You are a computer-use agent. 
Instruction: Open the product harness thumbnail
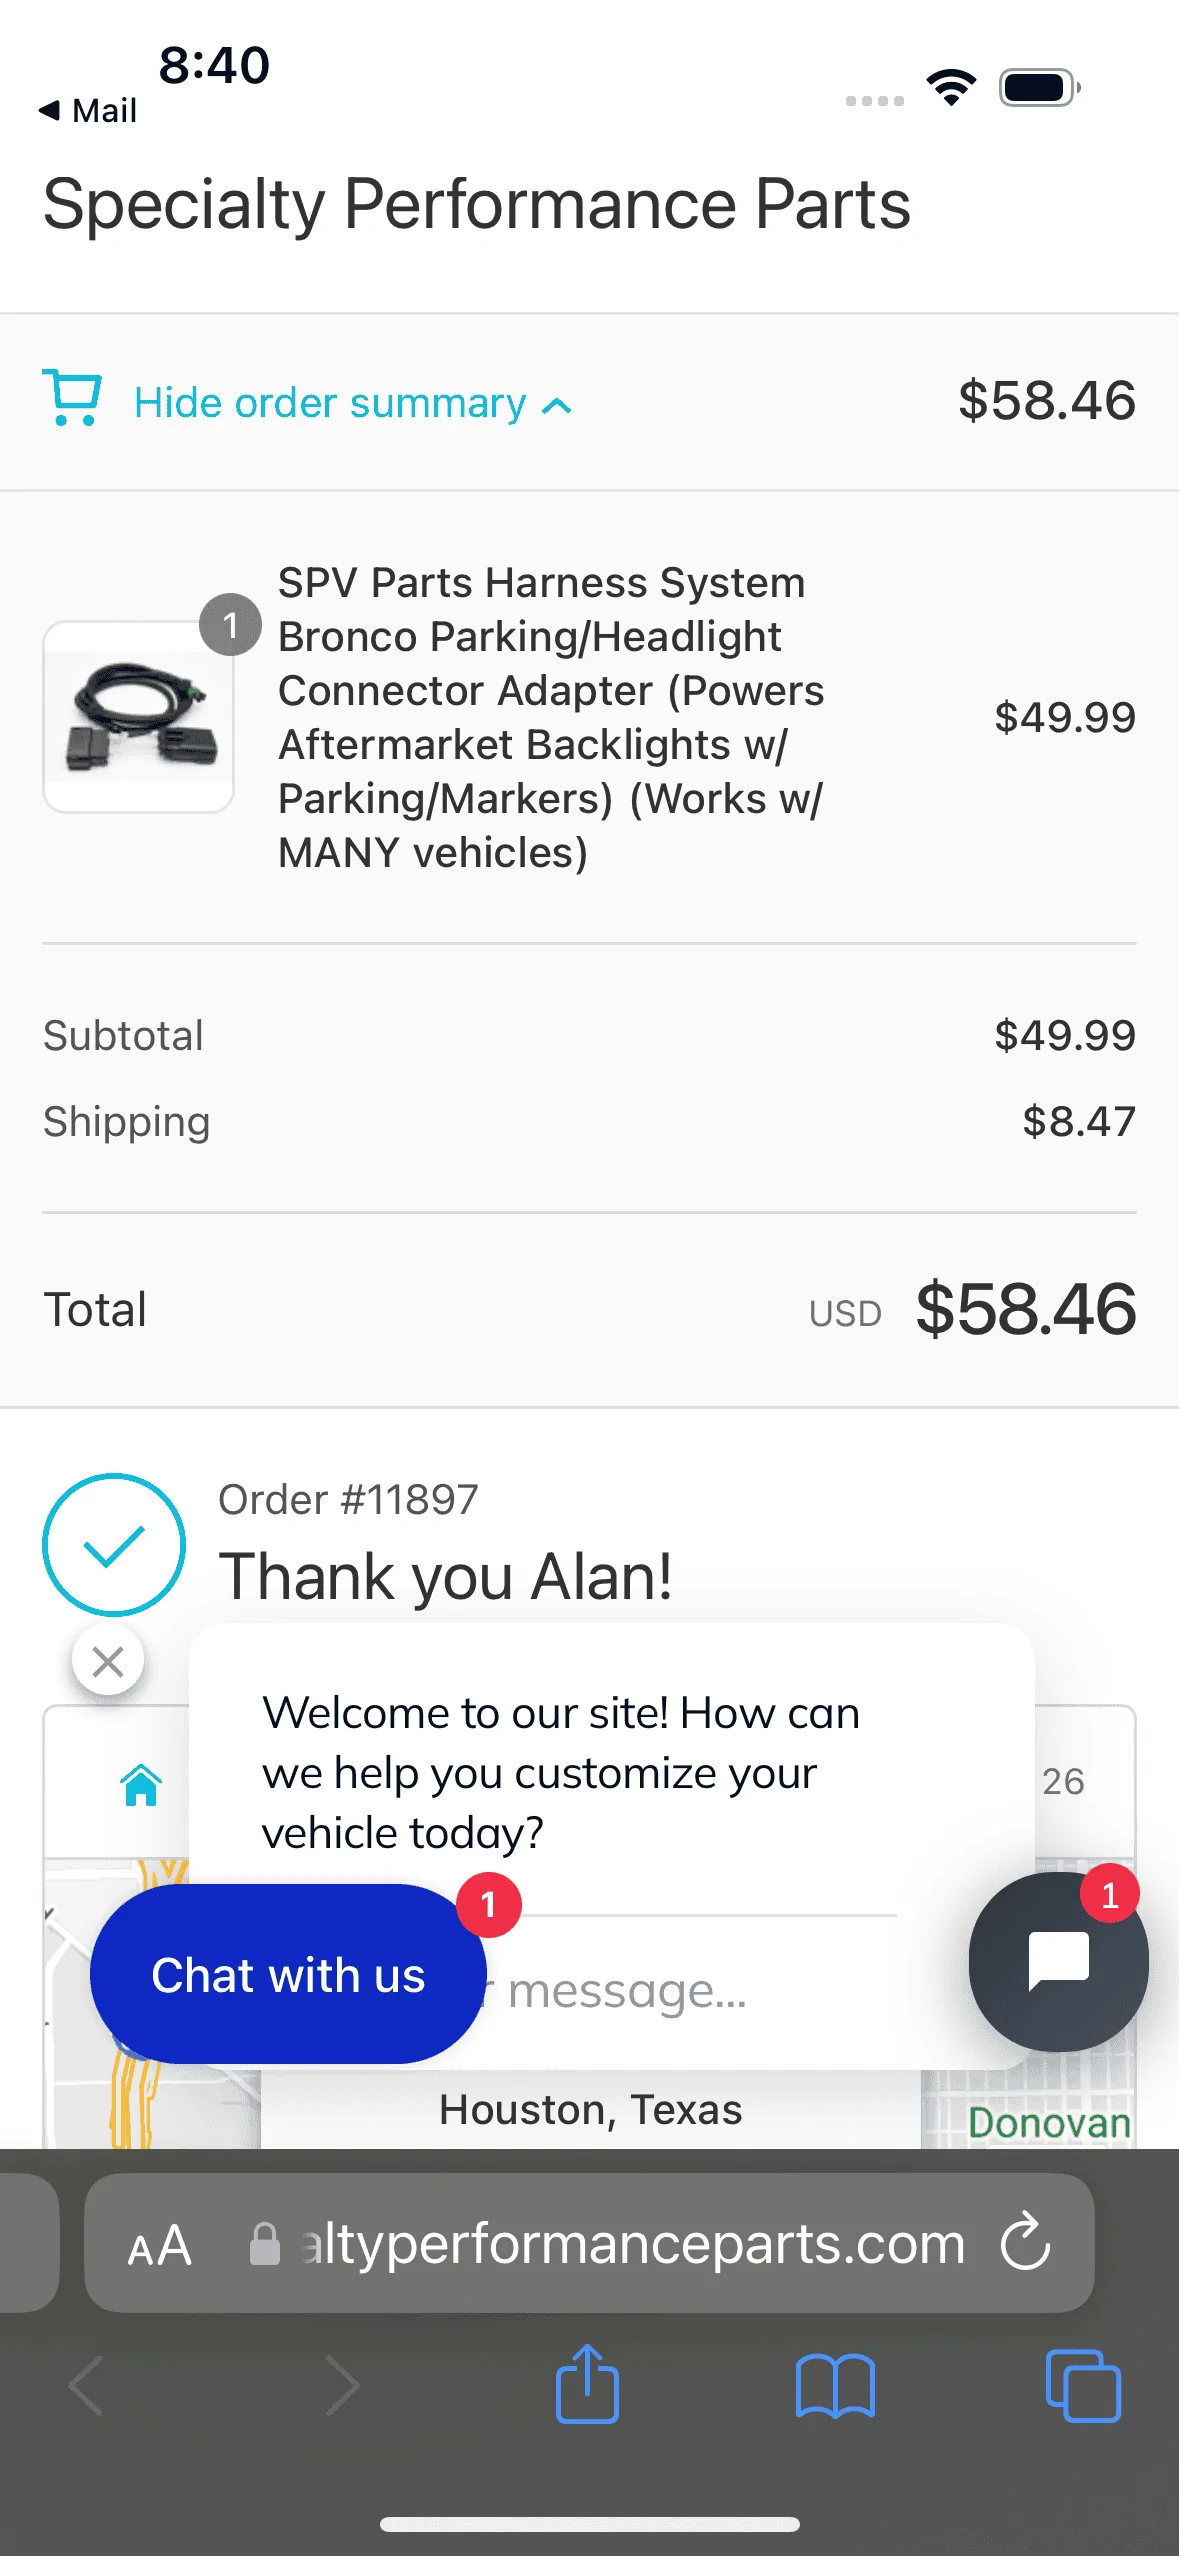[139, 717]
